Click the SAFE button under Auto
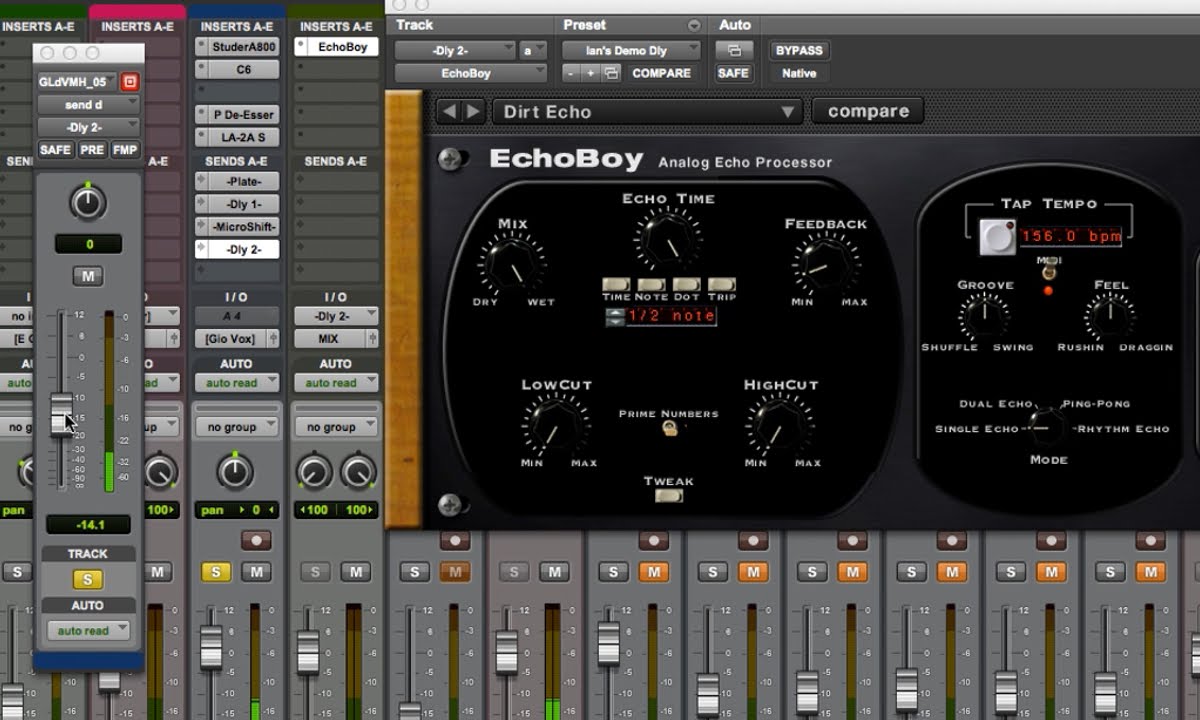 point(734,73)
